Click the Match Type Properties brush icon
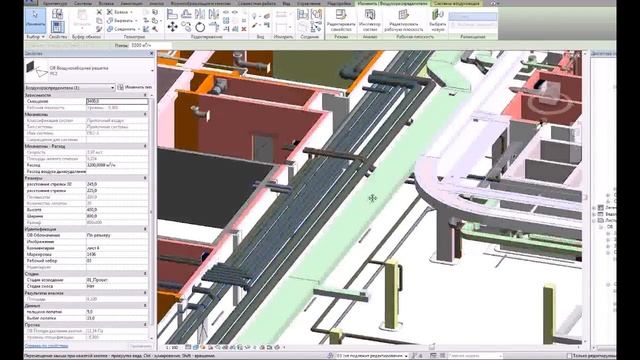 99,29
